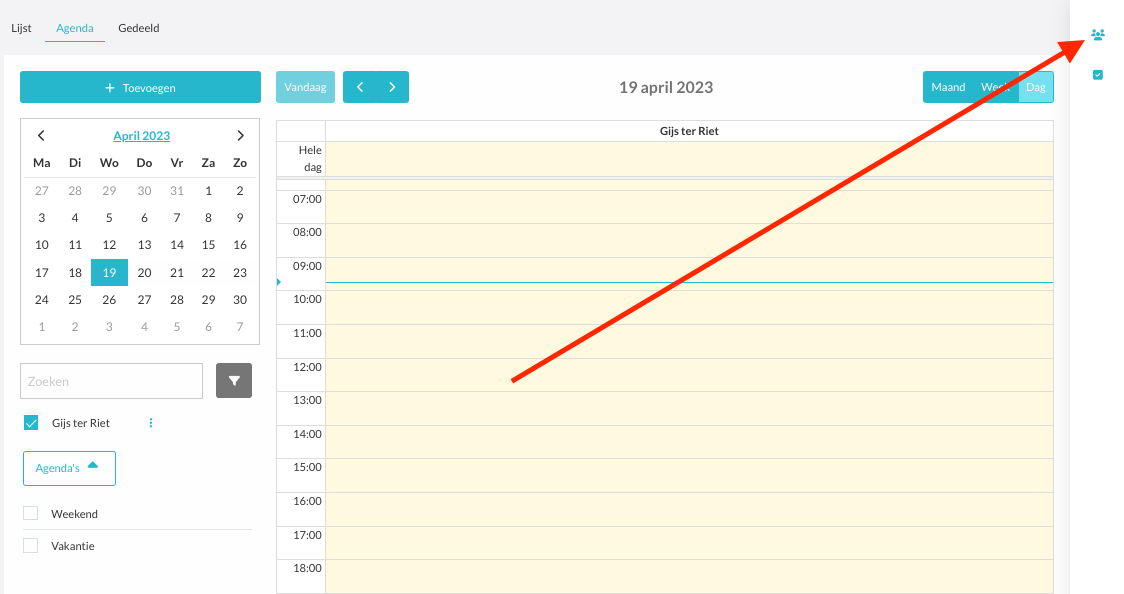This screenshot has width=1124, height=594.
Task: Go to next month in mini calendar
Action: (240, 135)
